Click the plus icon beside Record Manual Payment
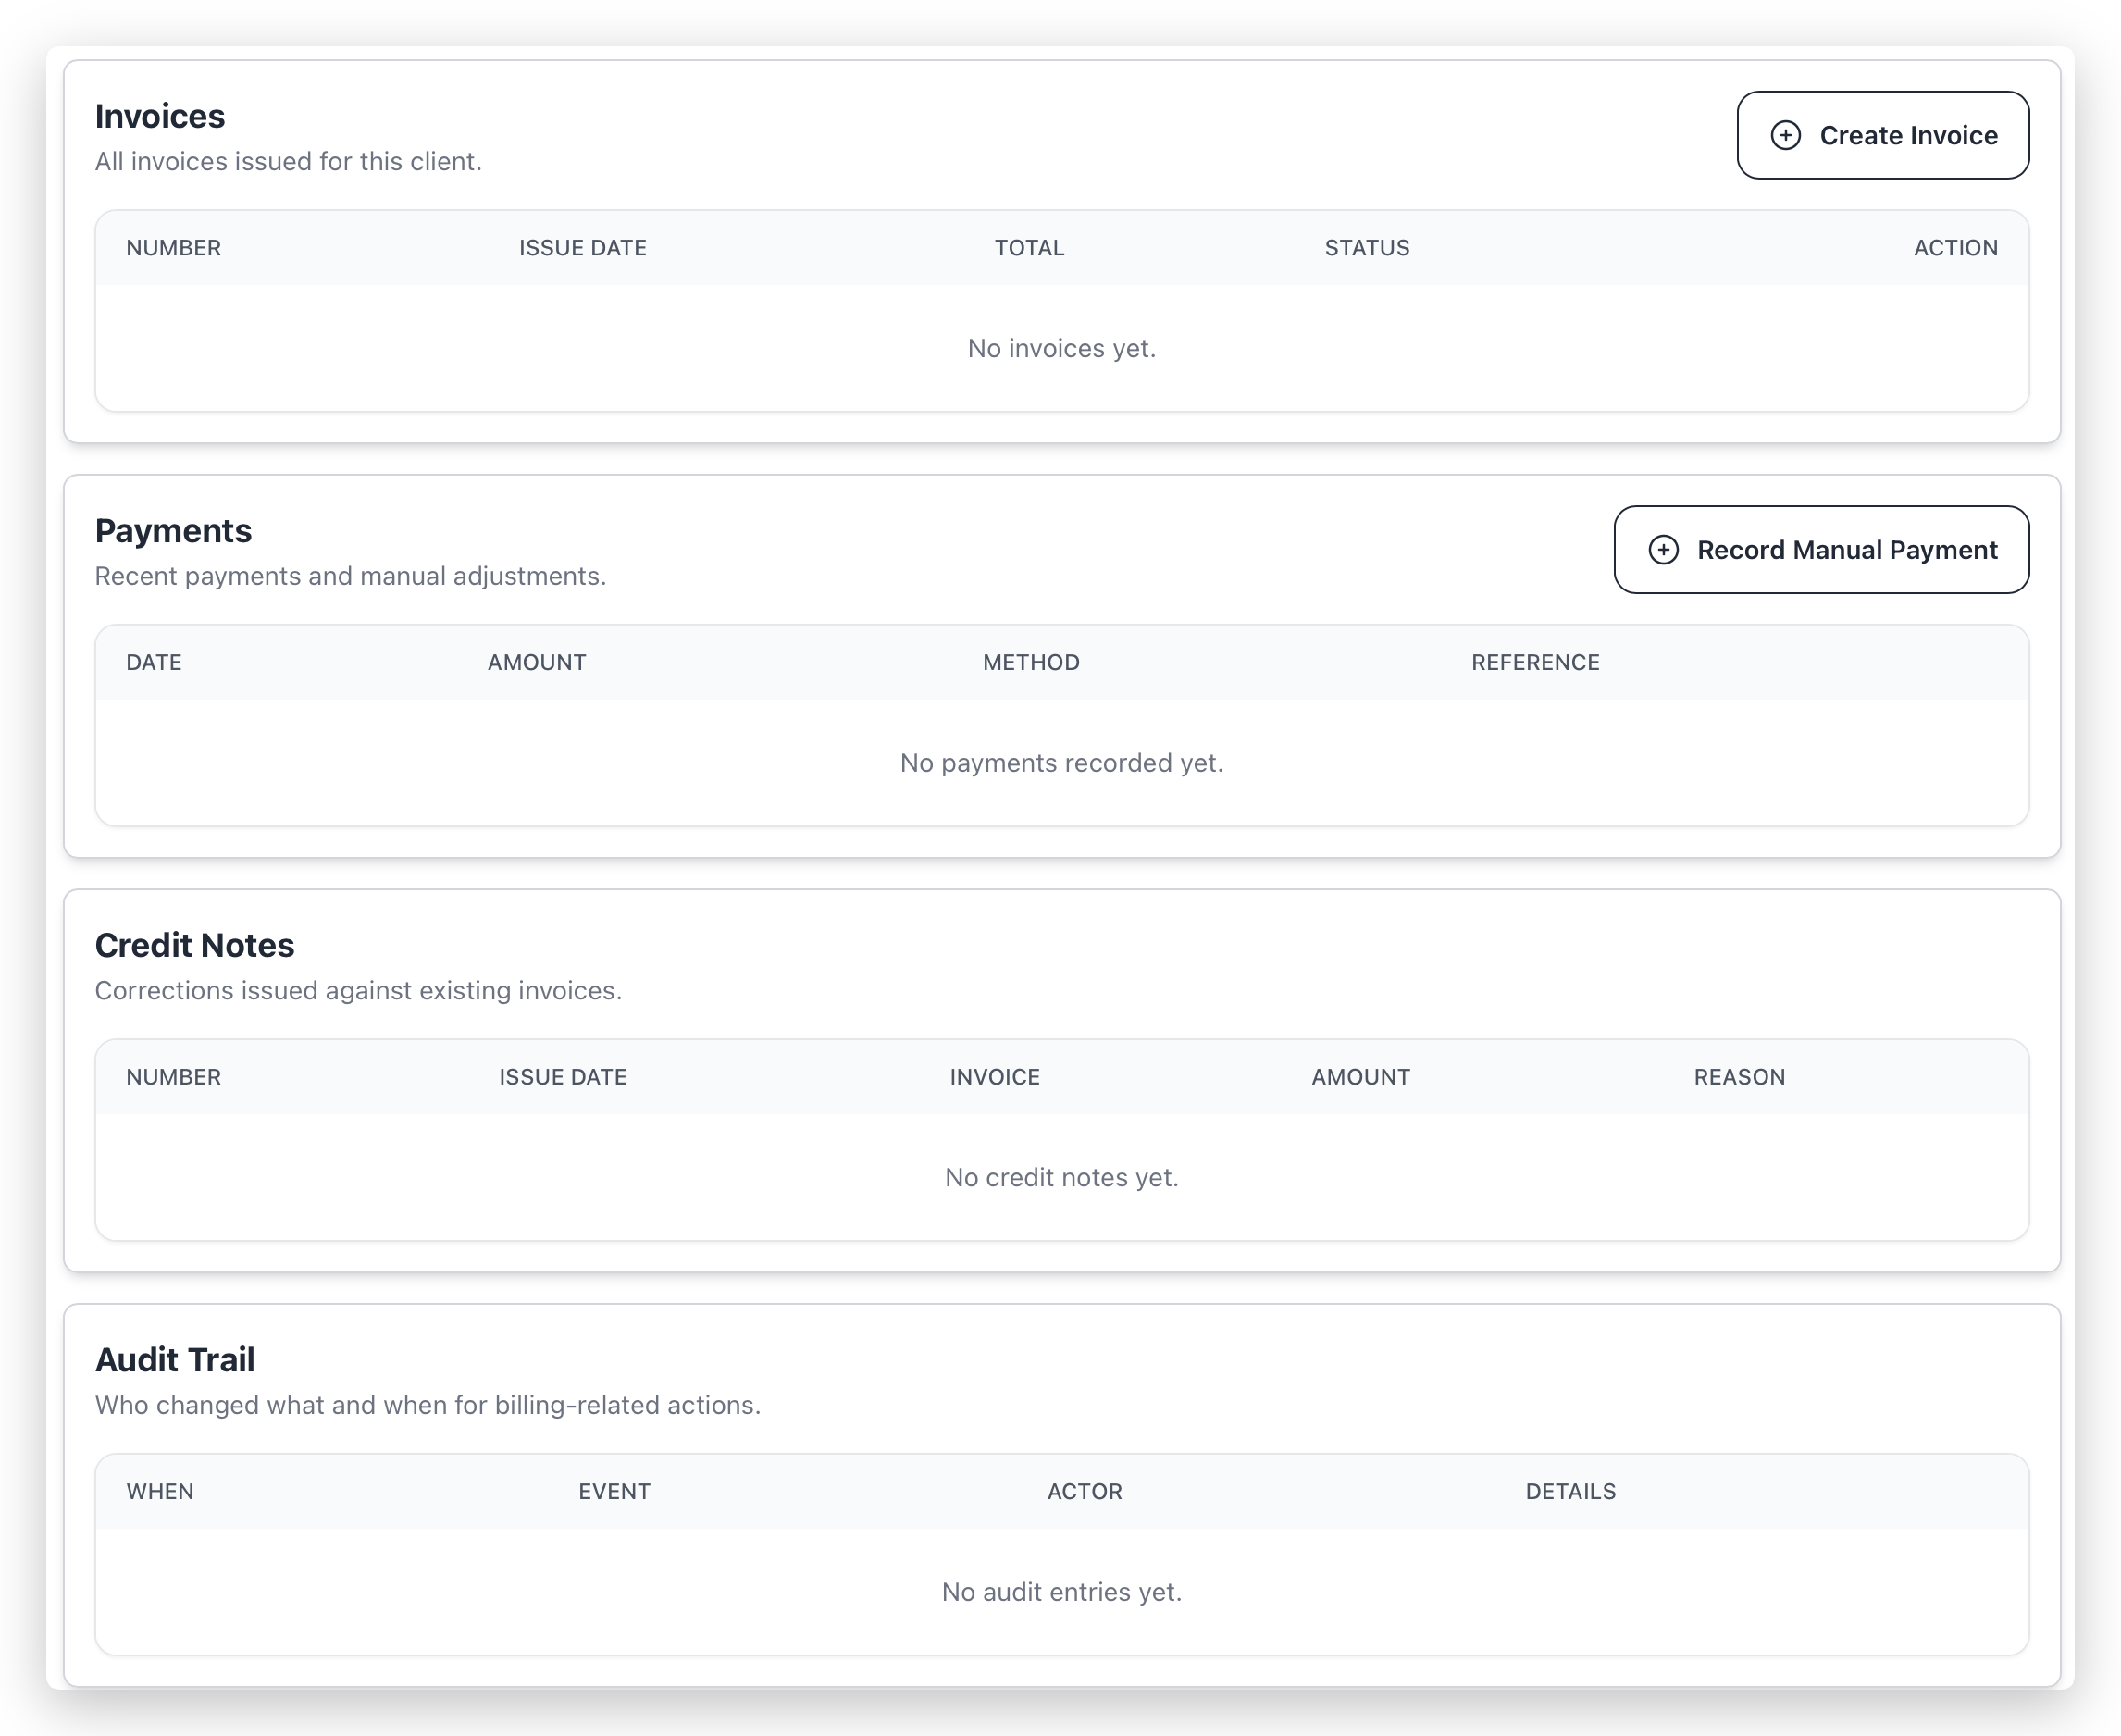Screen dimensions: 2121x1736 [1663, 550]
